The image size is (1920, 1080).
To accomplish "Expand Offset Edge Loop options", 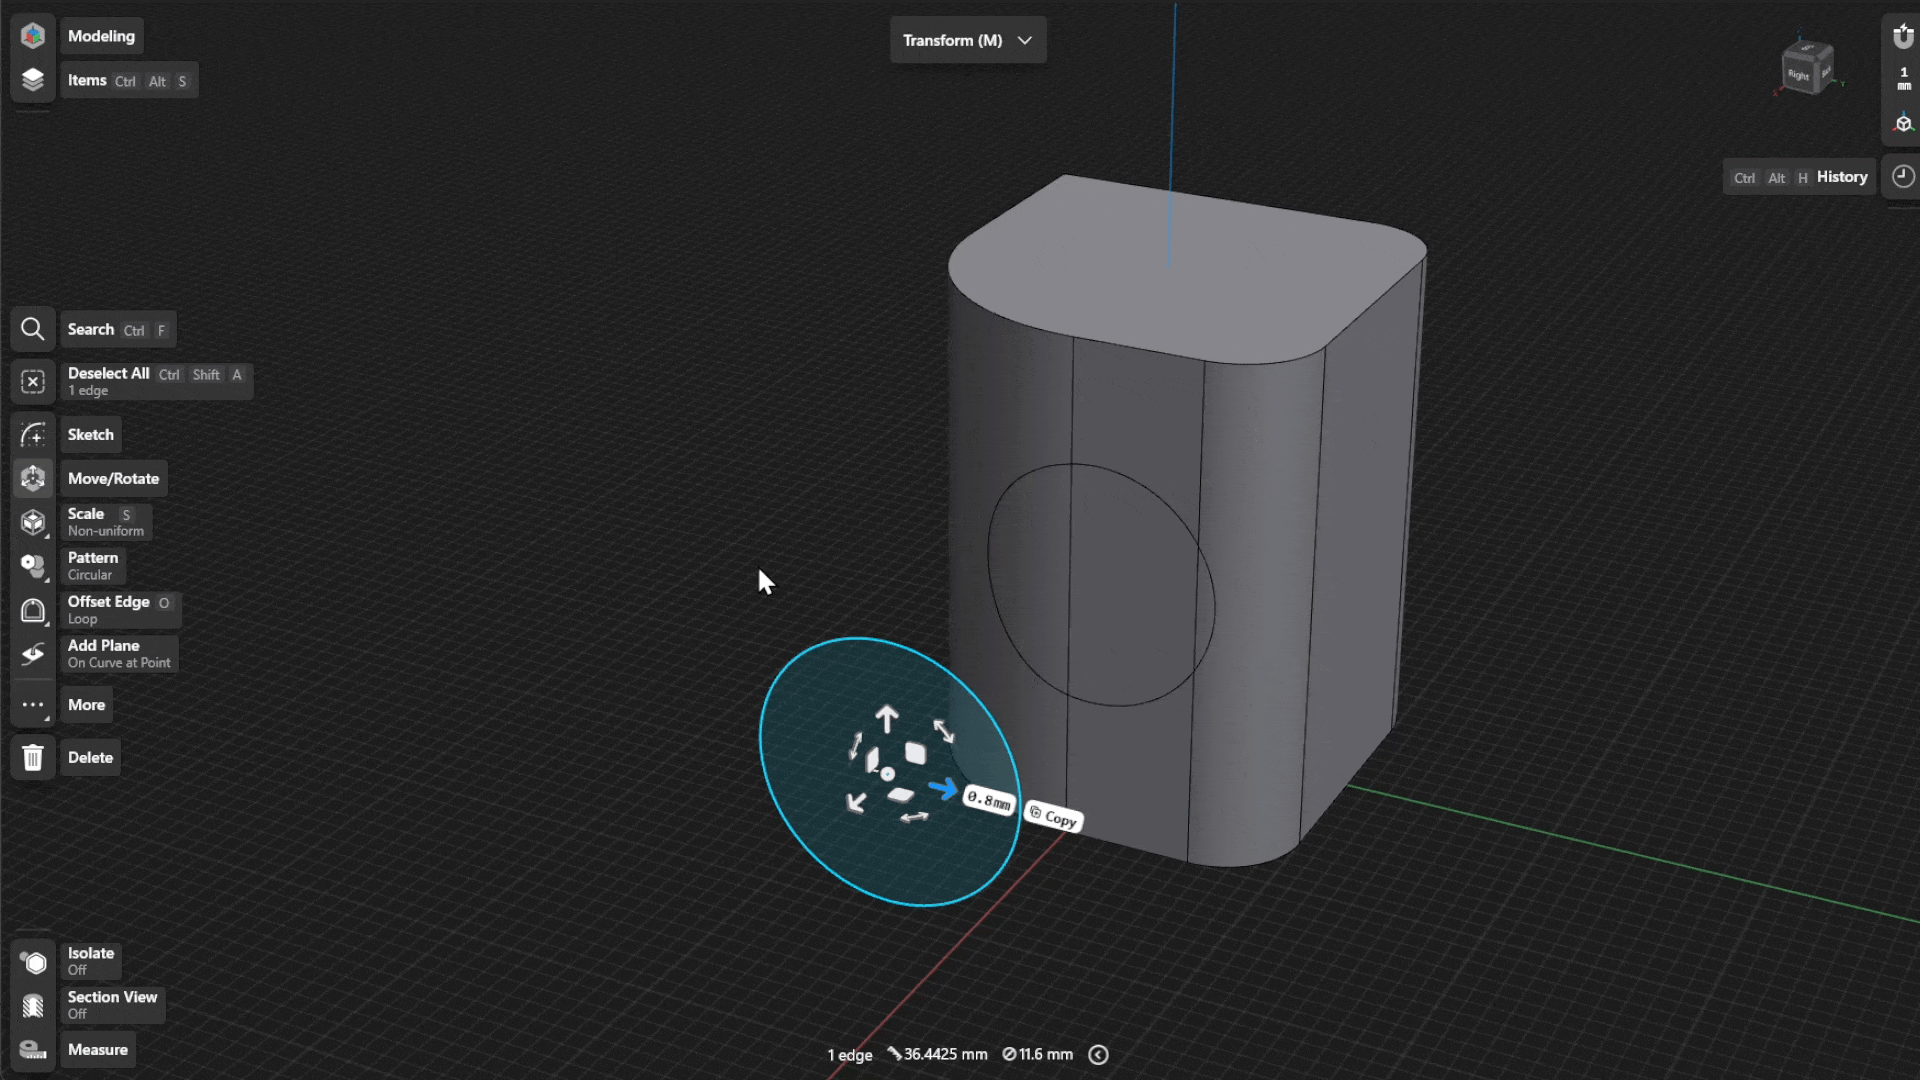I will [121, 611].
